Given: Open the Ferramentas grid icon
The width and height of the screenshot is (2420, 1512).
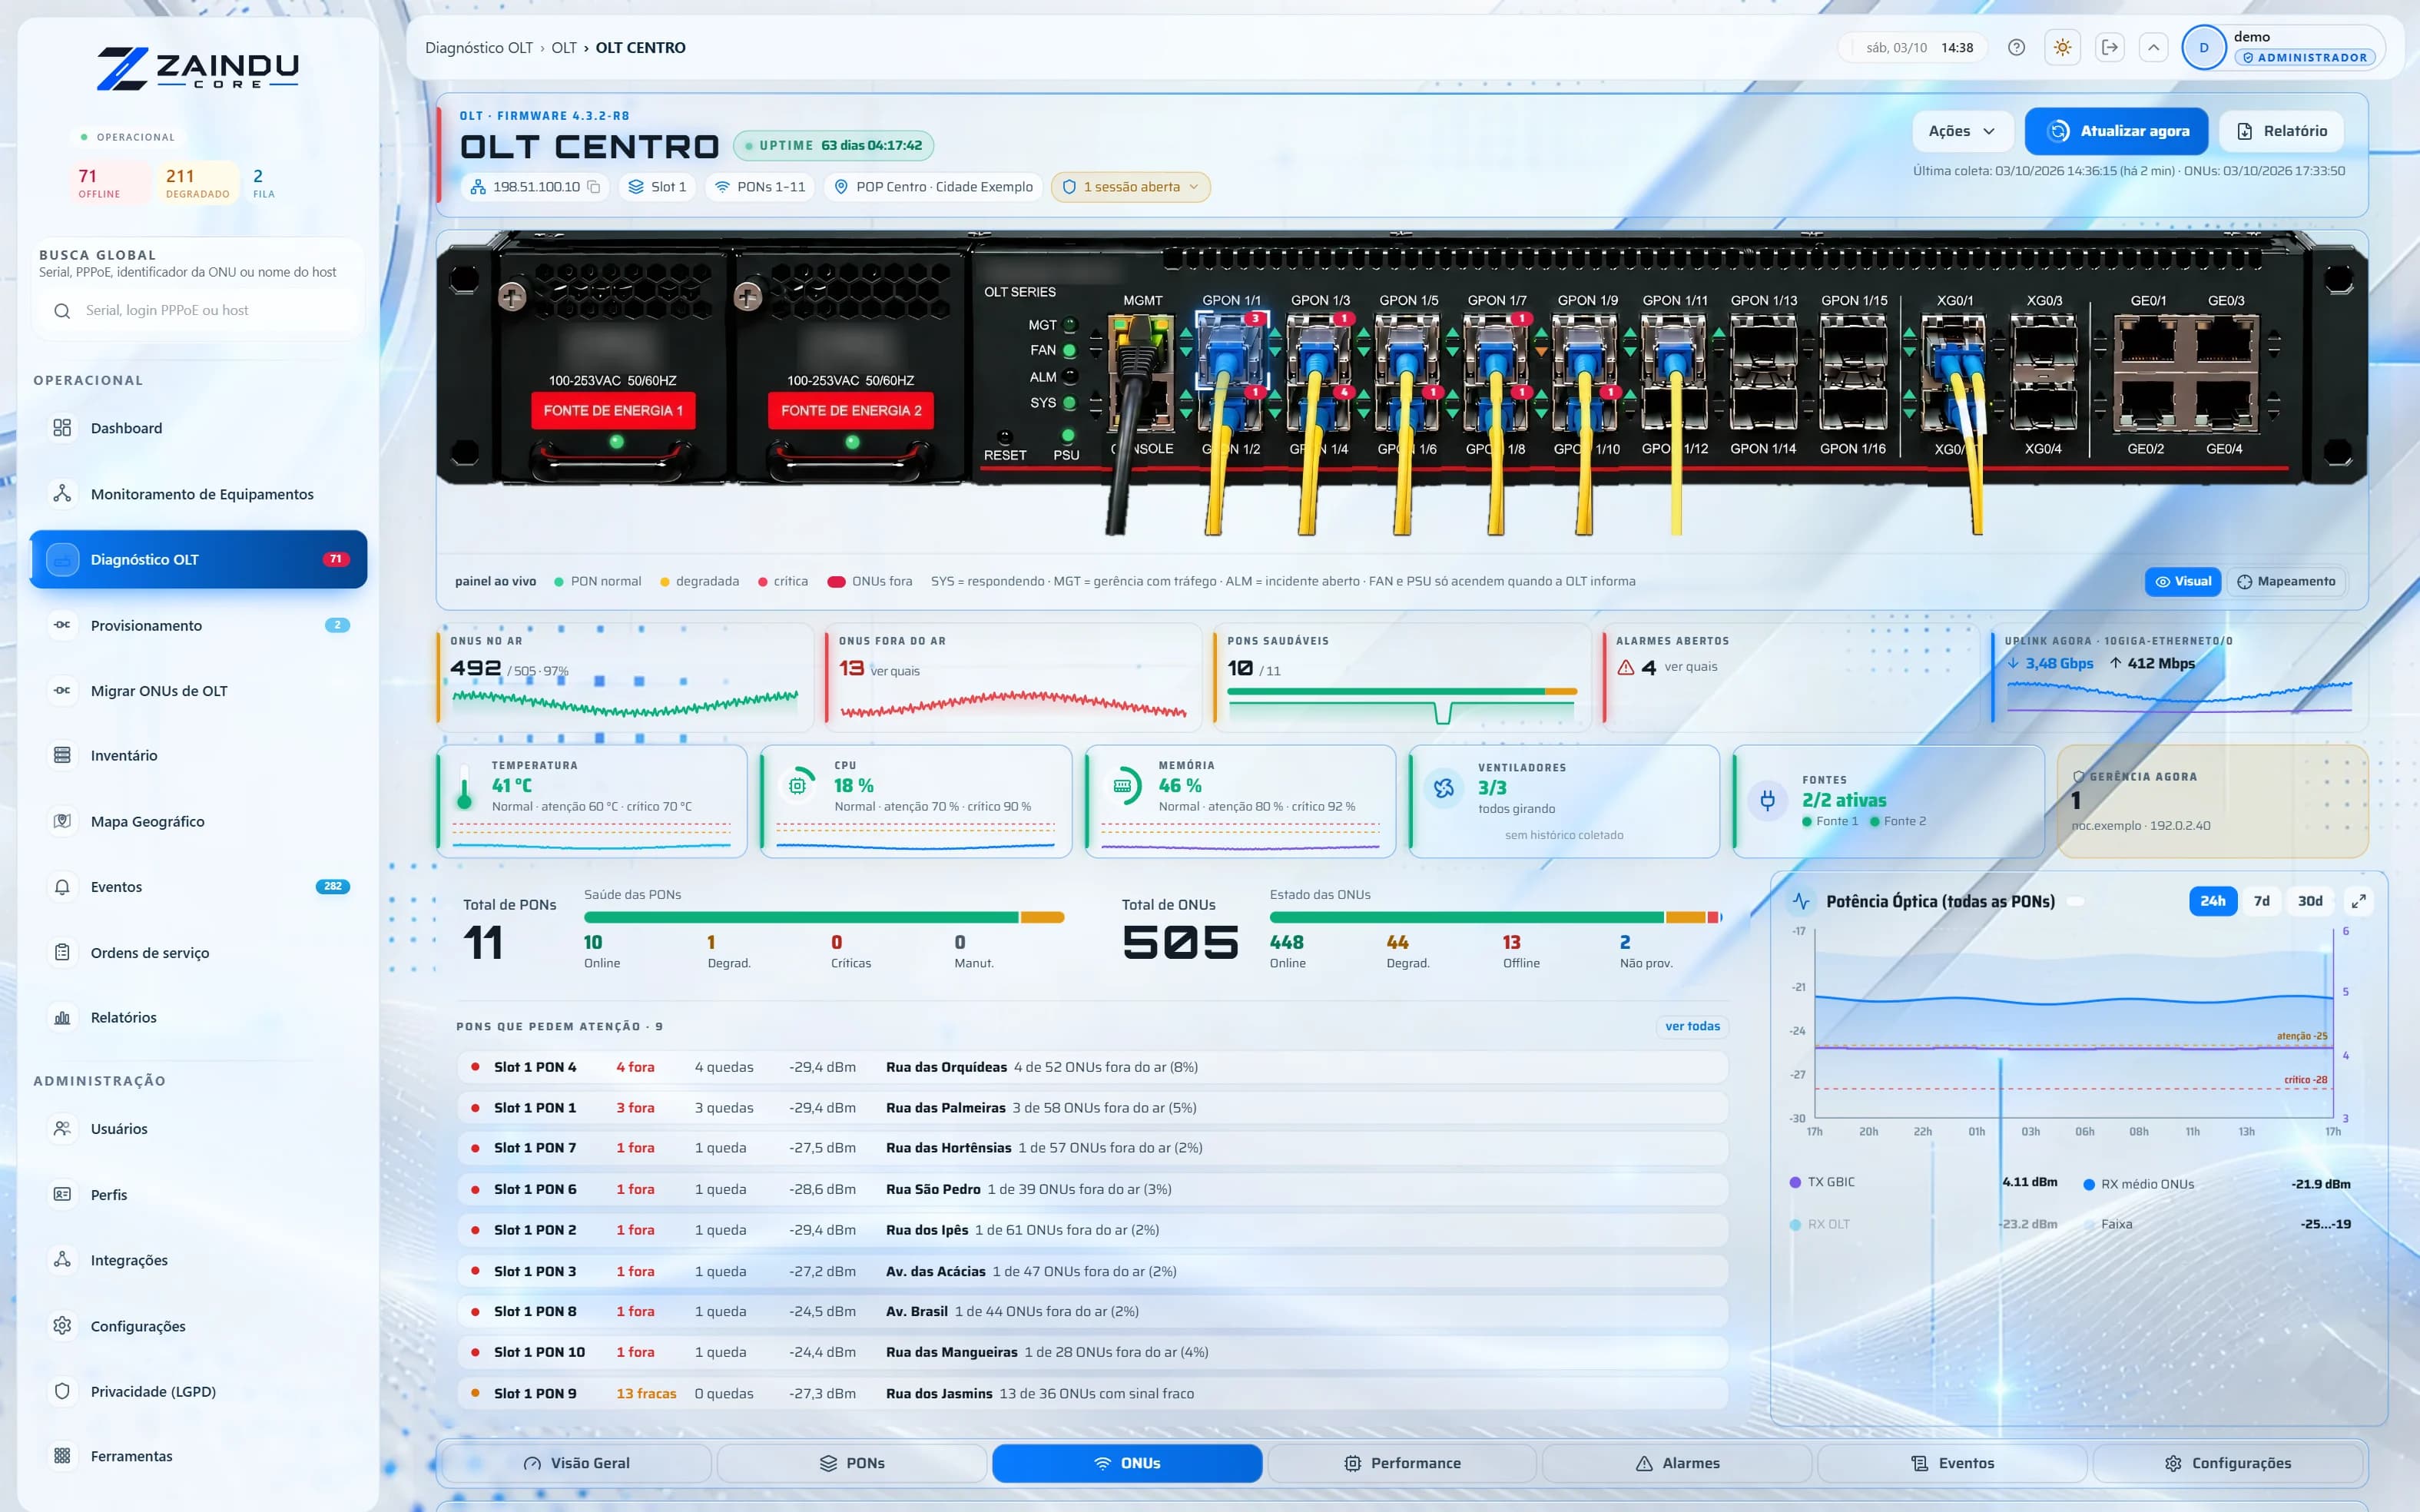Looking at the screenshot, I should tap(62, 1456).
